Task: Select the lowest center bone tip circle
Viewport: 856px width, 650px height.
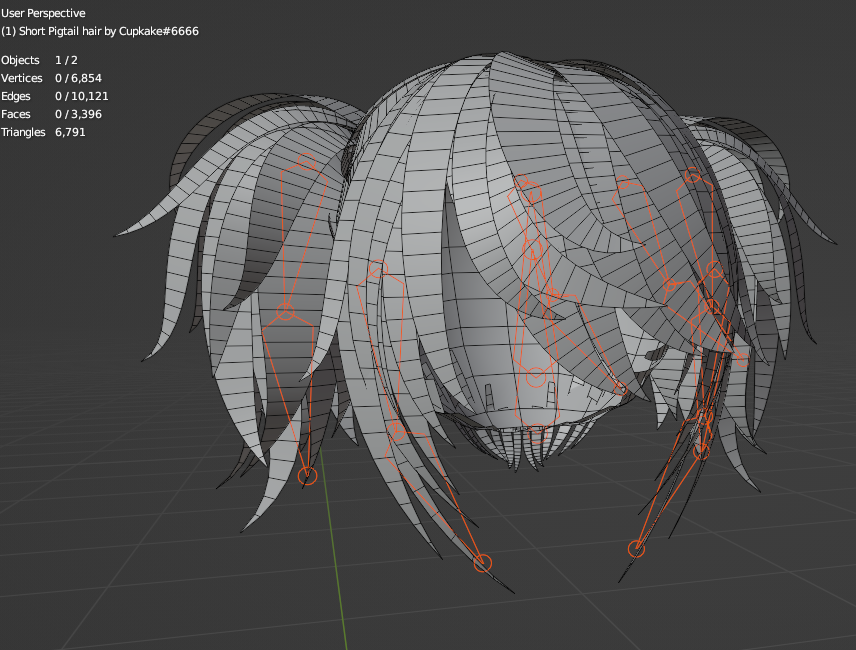Action: [483, 564]
